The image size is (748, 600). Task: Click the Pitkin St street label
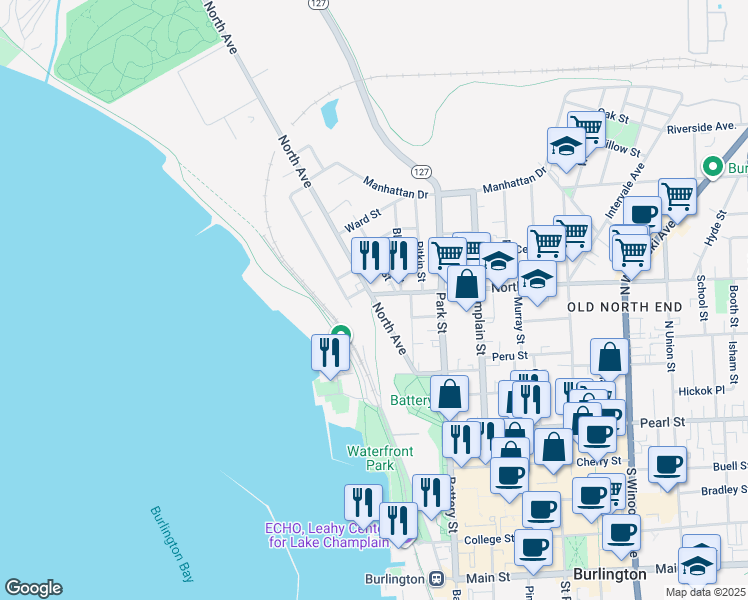click(x=420, y=261)
